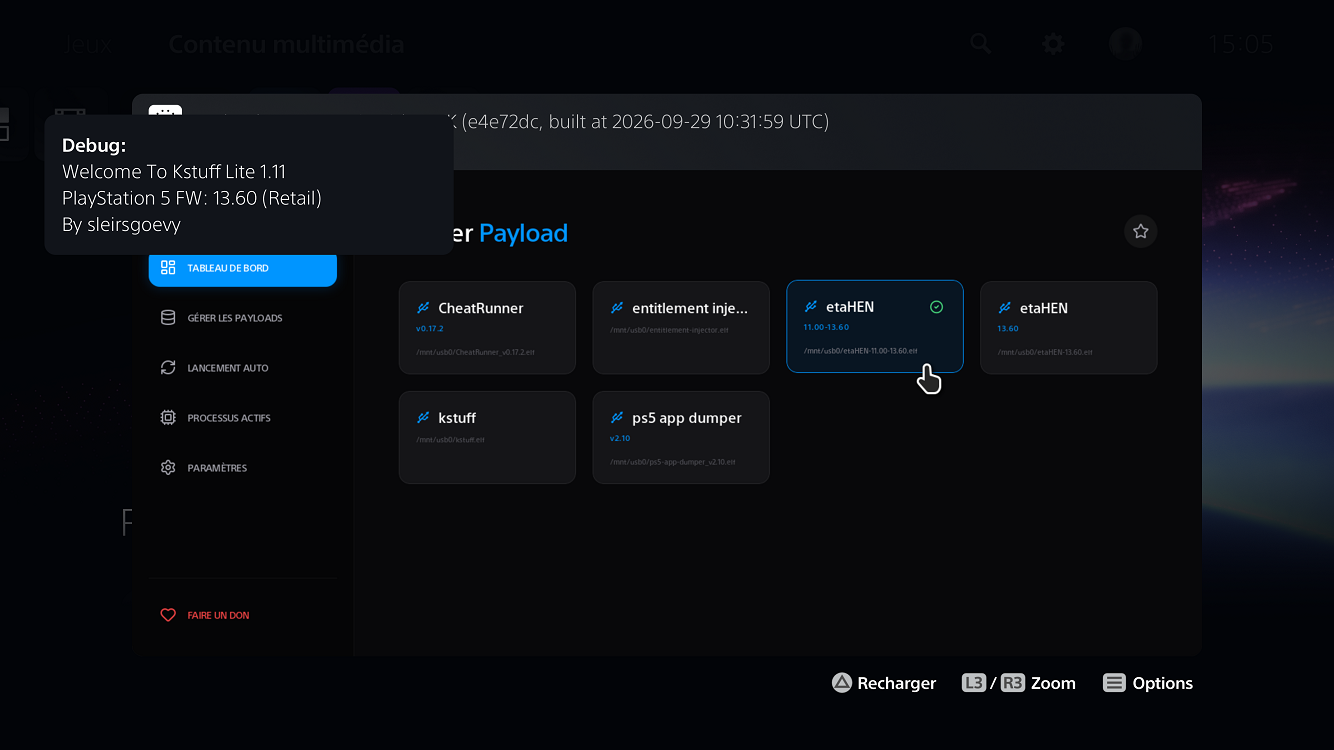
Task: Launch the kstuff payload card
Action: click(x=487, y=438)
